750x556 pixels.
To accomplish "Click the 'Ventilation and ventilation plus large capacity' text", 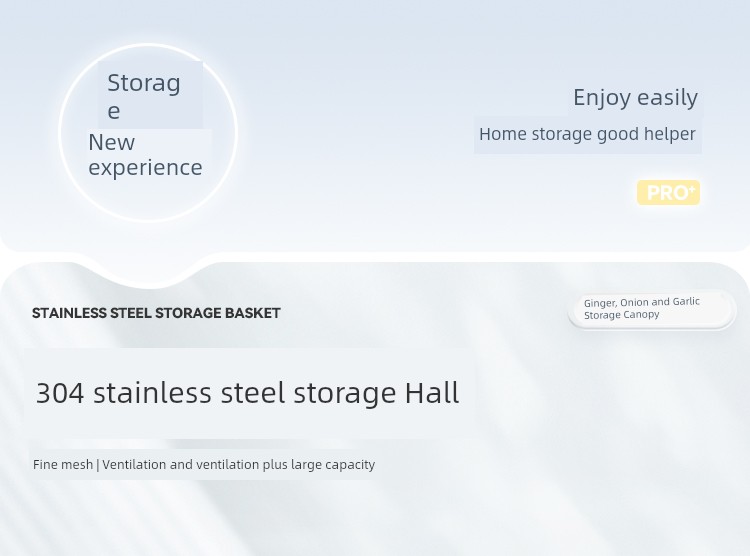I will [238, 465].
